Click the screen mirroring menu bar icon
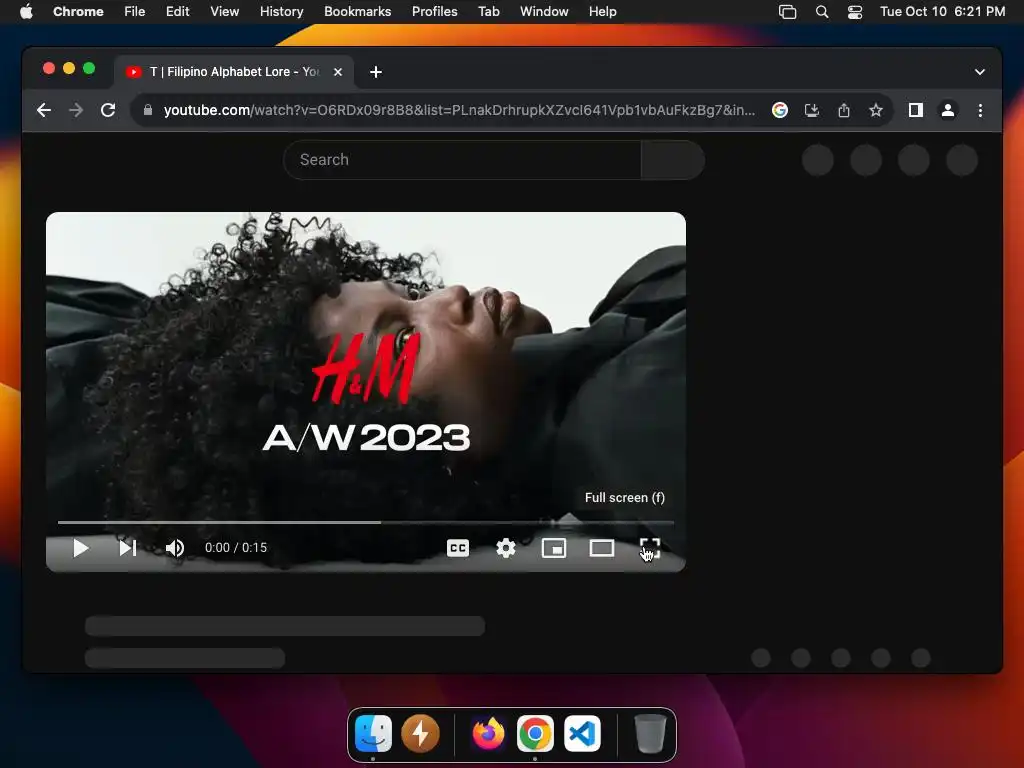This screenshot has height=768, width=1024. click(788, 12)
